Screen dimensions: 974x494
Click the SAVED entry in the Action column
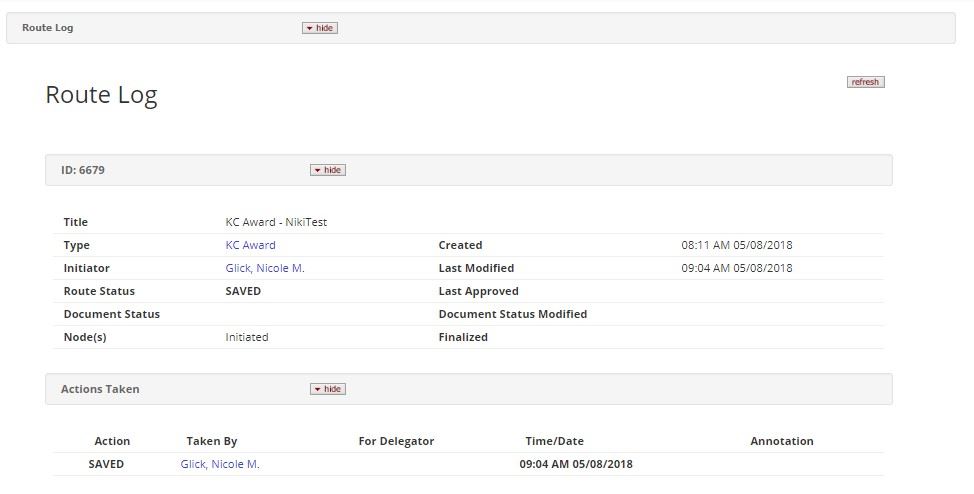tap(106, 464)
